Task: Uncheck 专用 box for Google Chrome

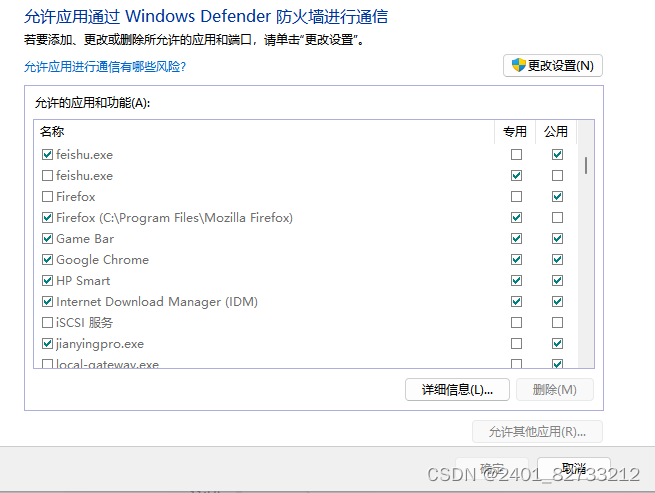Action: click(516, 259)
